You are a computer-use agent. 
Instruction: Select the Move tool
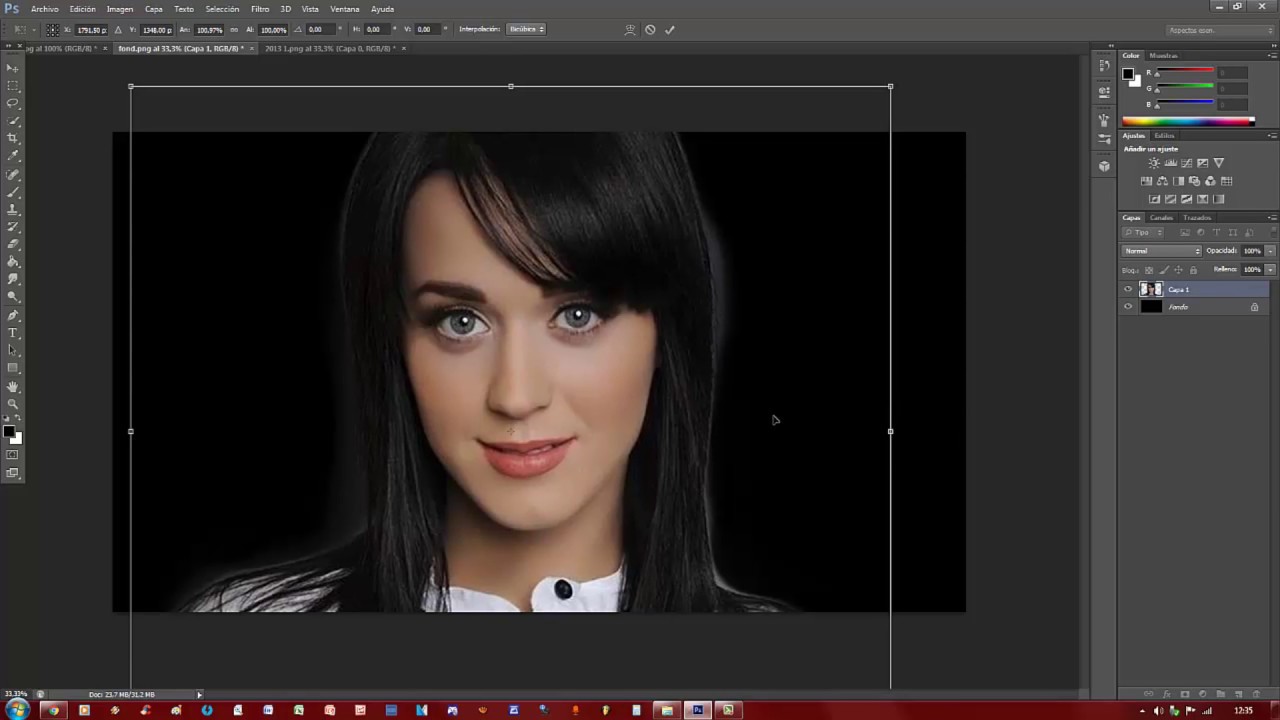coord(13,68)
